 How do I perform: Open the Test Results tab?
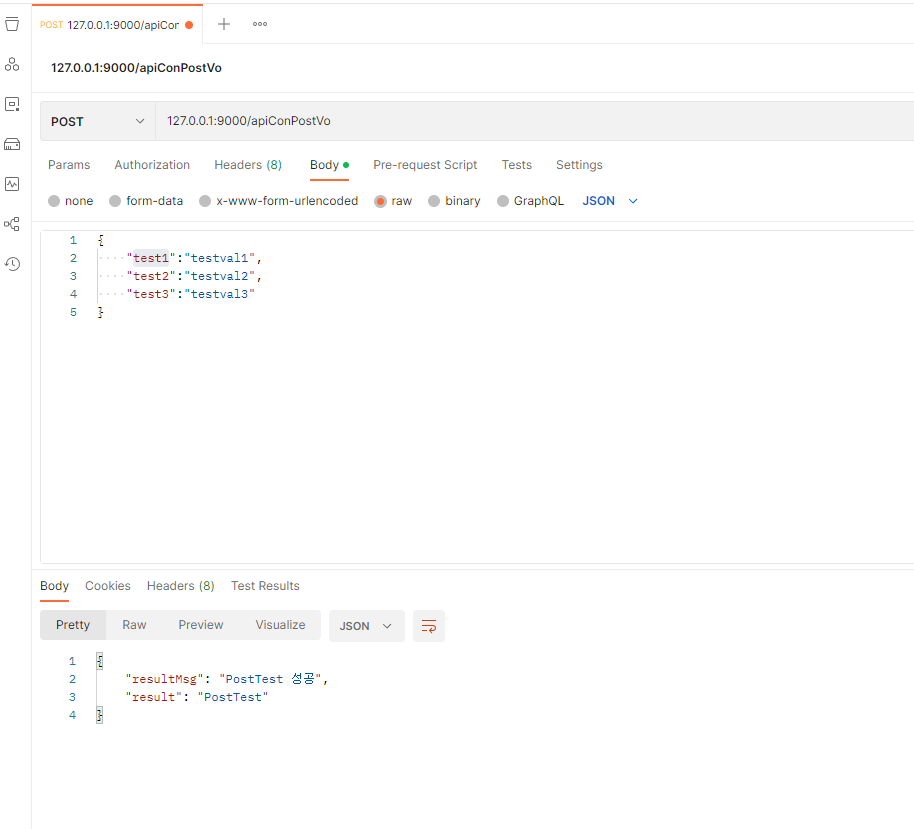265,586
